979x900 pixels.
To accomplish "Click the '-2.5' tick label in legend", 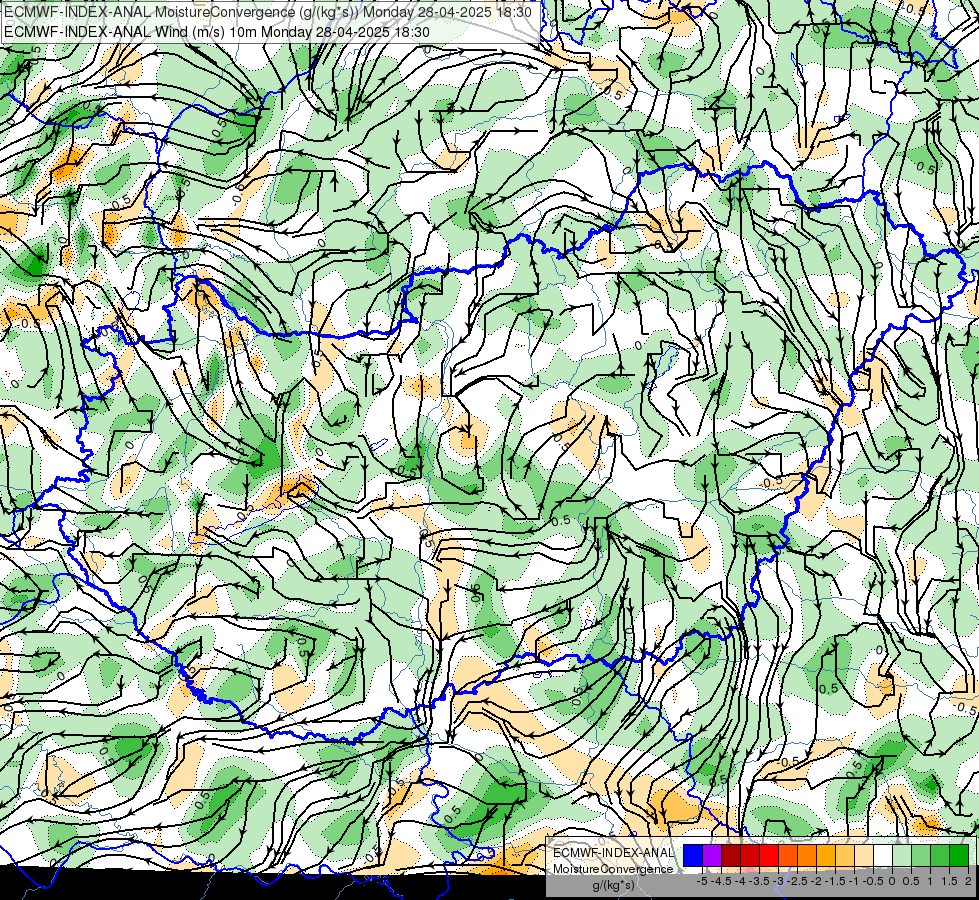I will tap(797, 881).
